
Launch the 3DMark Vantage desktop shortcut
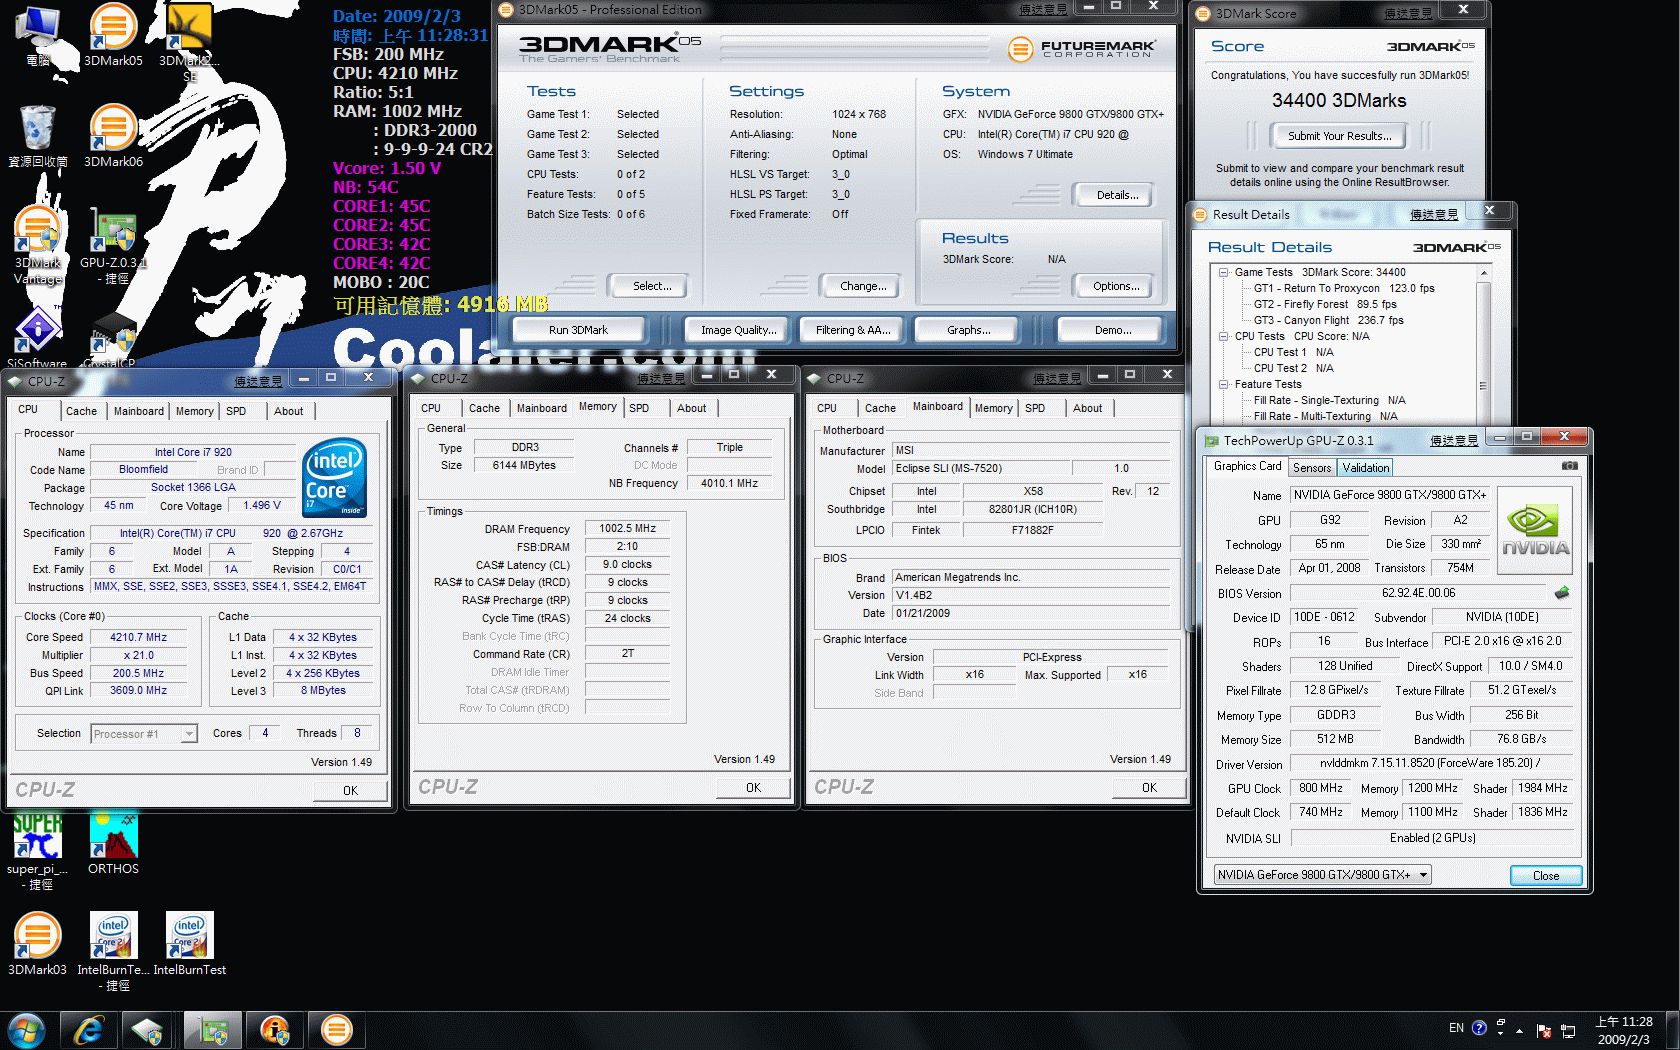[38, 246]
